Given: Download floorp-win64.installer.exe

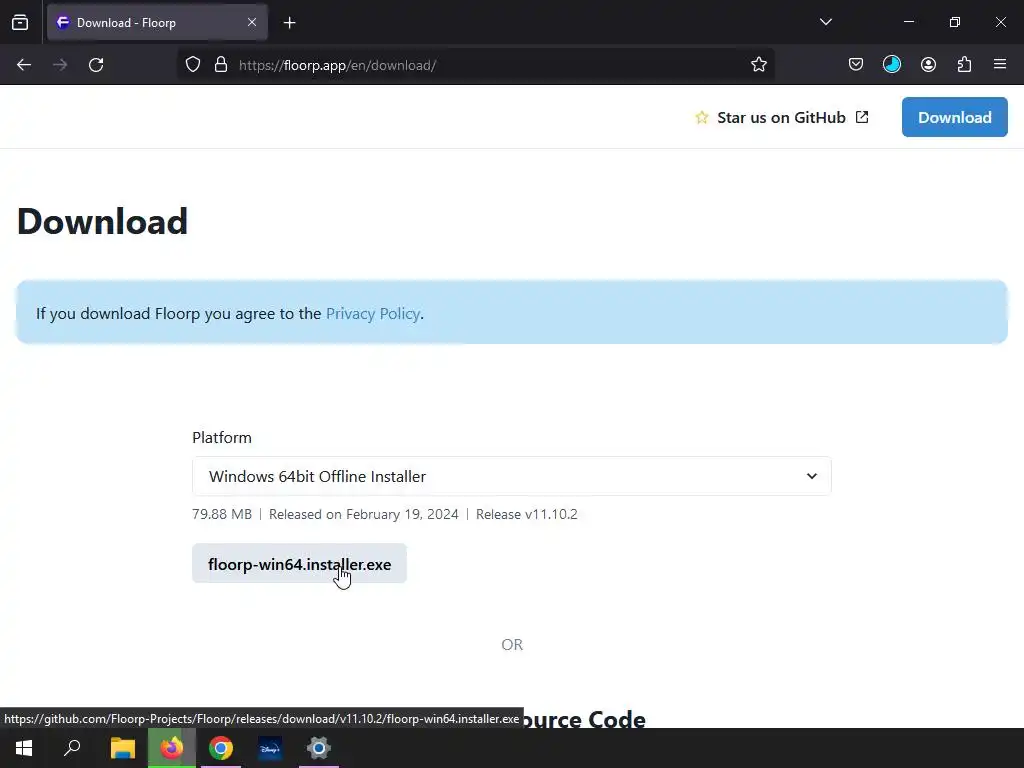Looking at the screenshot, I should click(299, 564).
